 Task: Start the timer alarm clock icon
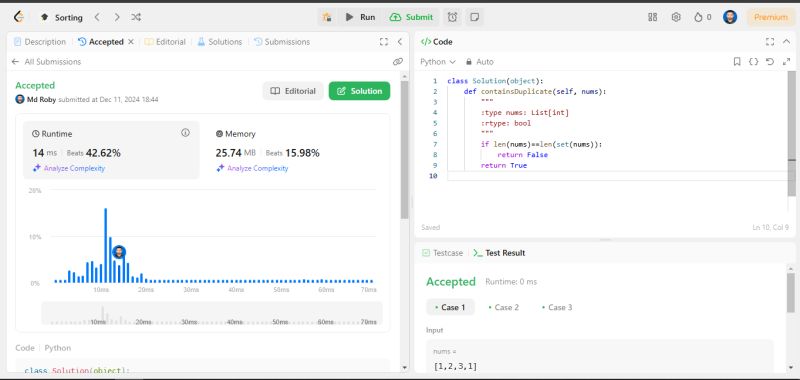[453, 17]
